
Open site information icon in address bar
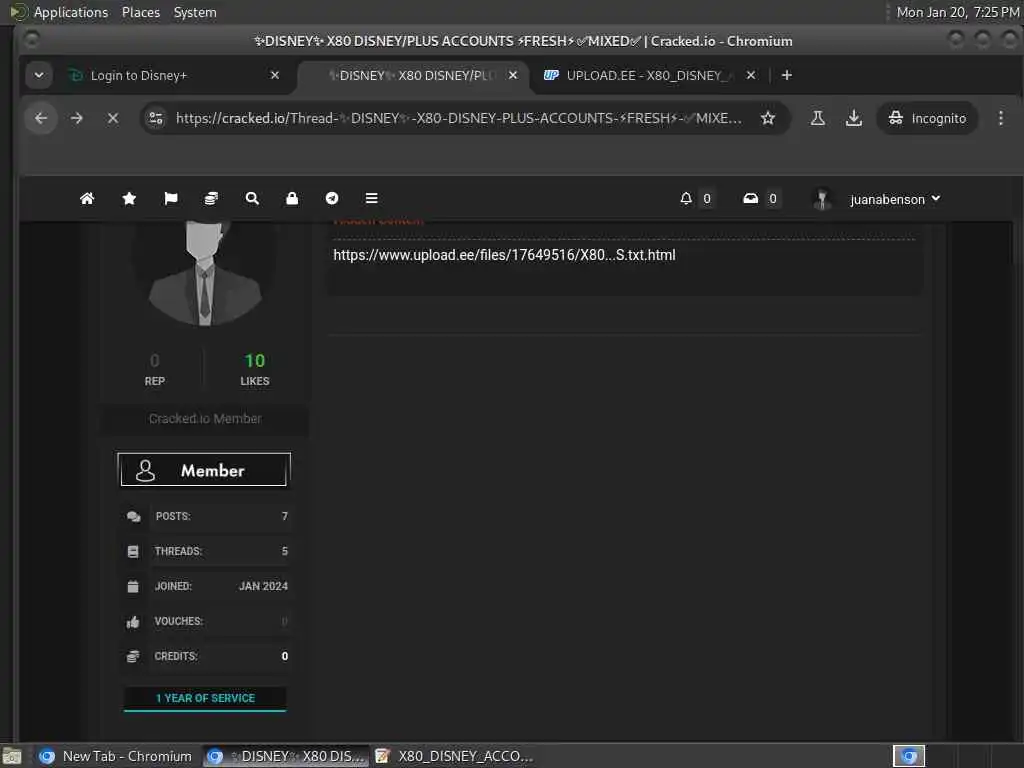(x=156, y=118)
